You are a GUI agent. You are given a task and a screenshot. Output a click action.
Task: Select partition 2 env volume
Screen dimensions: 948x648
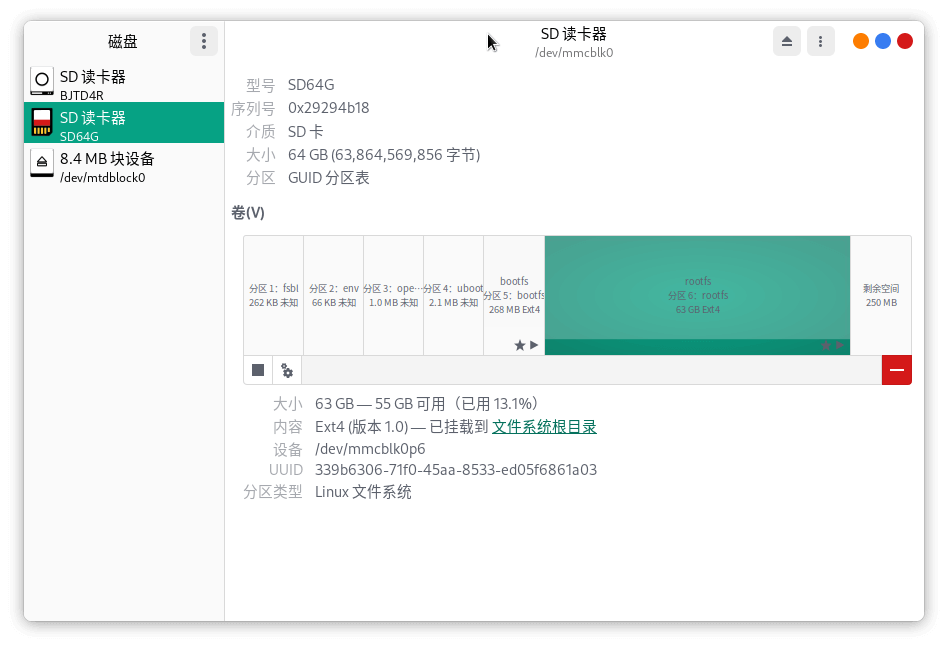334,295
